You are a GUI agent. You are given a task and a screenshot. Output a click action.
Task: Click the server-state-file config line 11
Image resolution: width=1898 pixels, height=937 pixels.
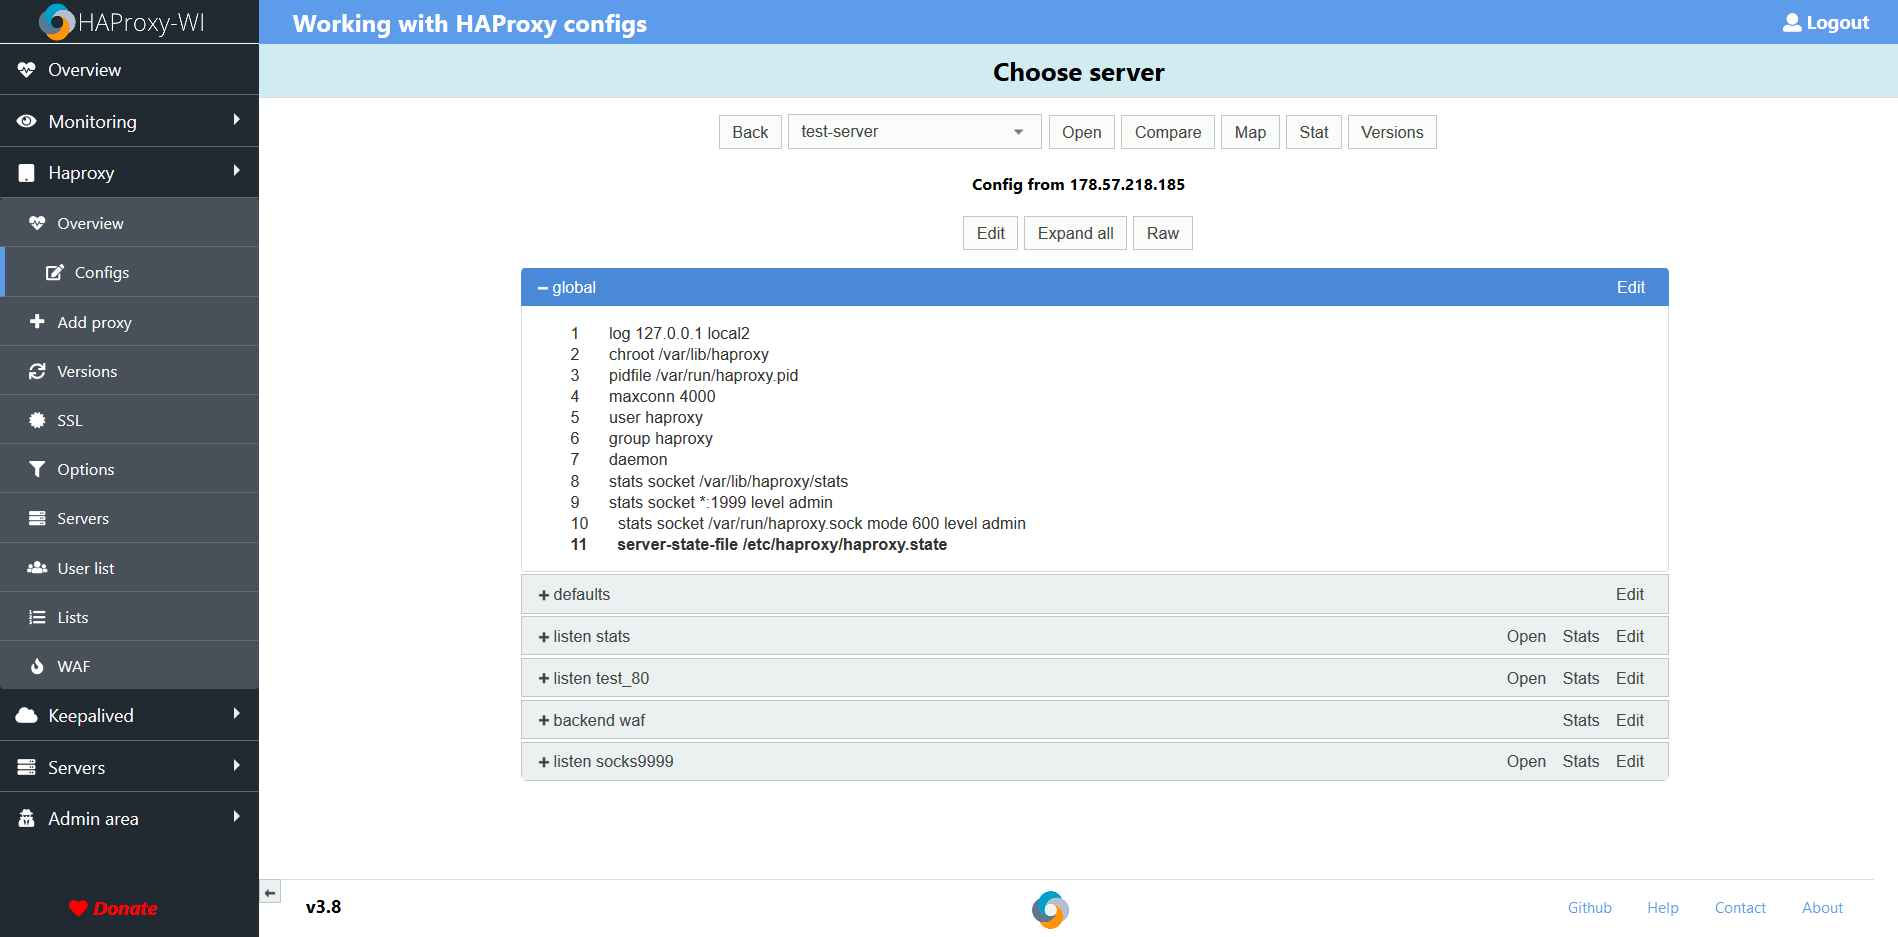[782, 544]
